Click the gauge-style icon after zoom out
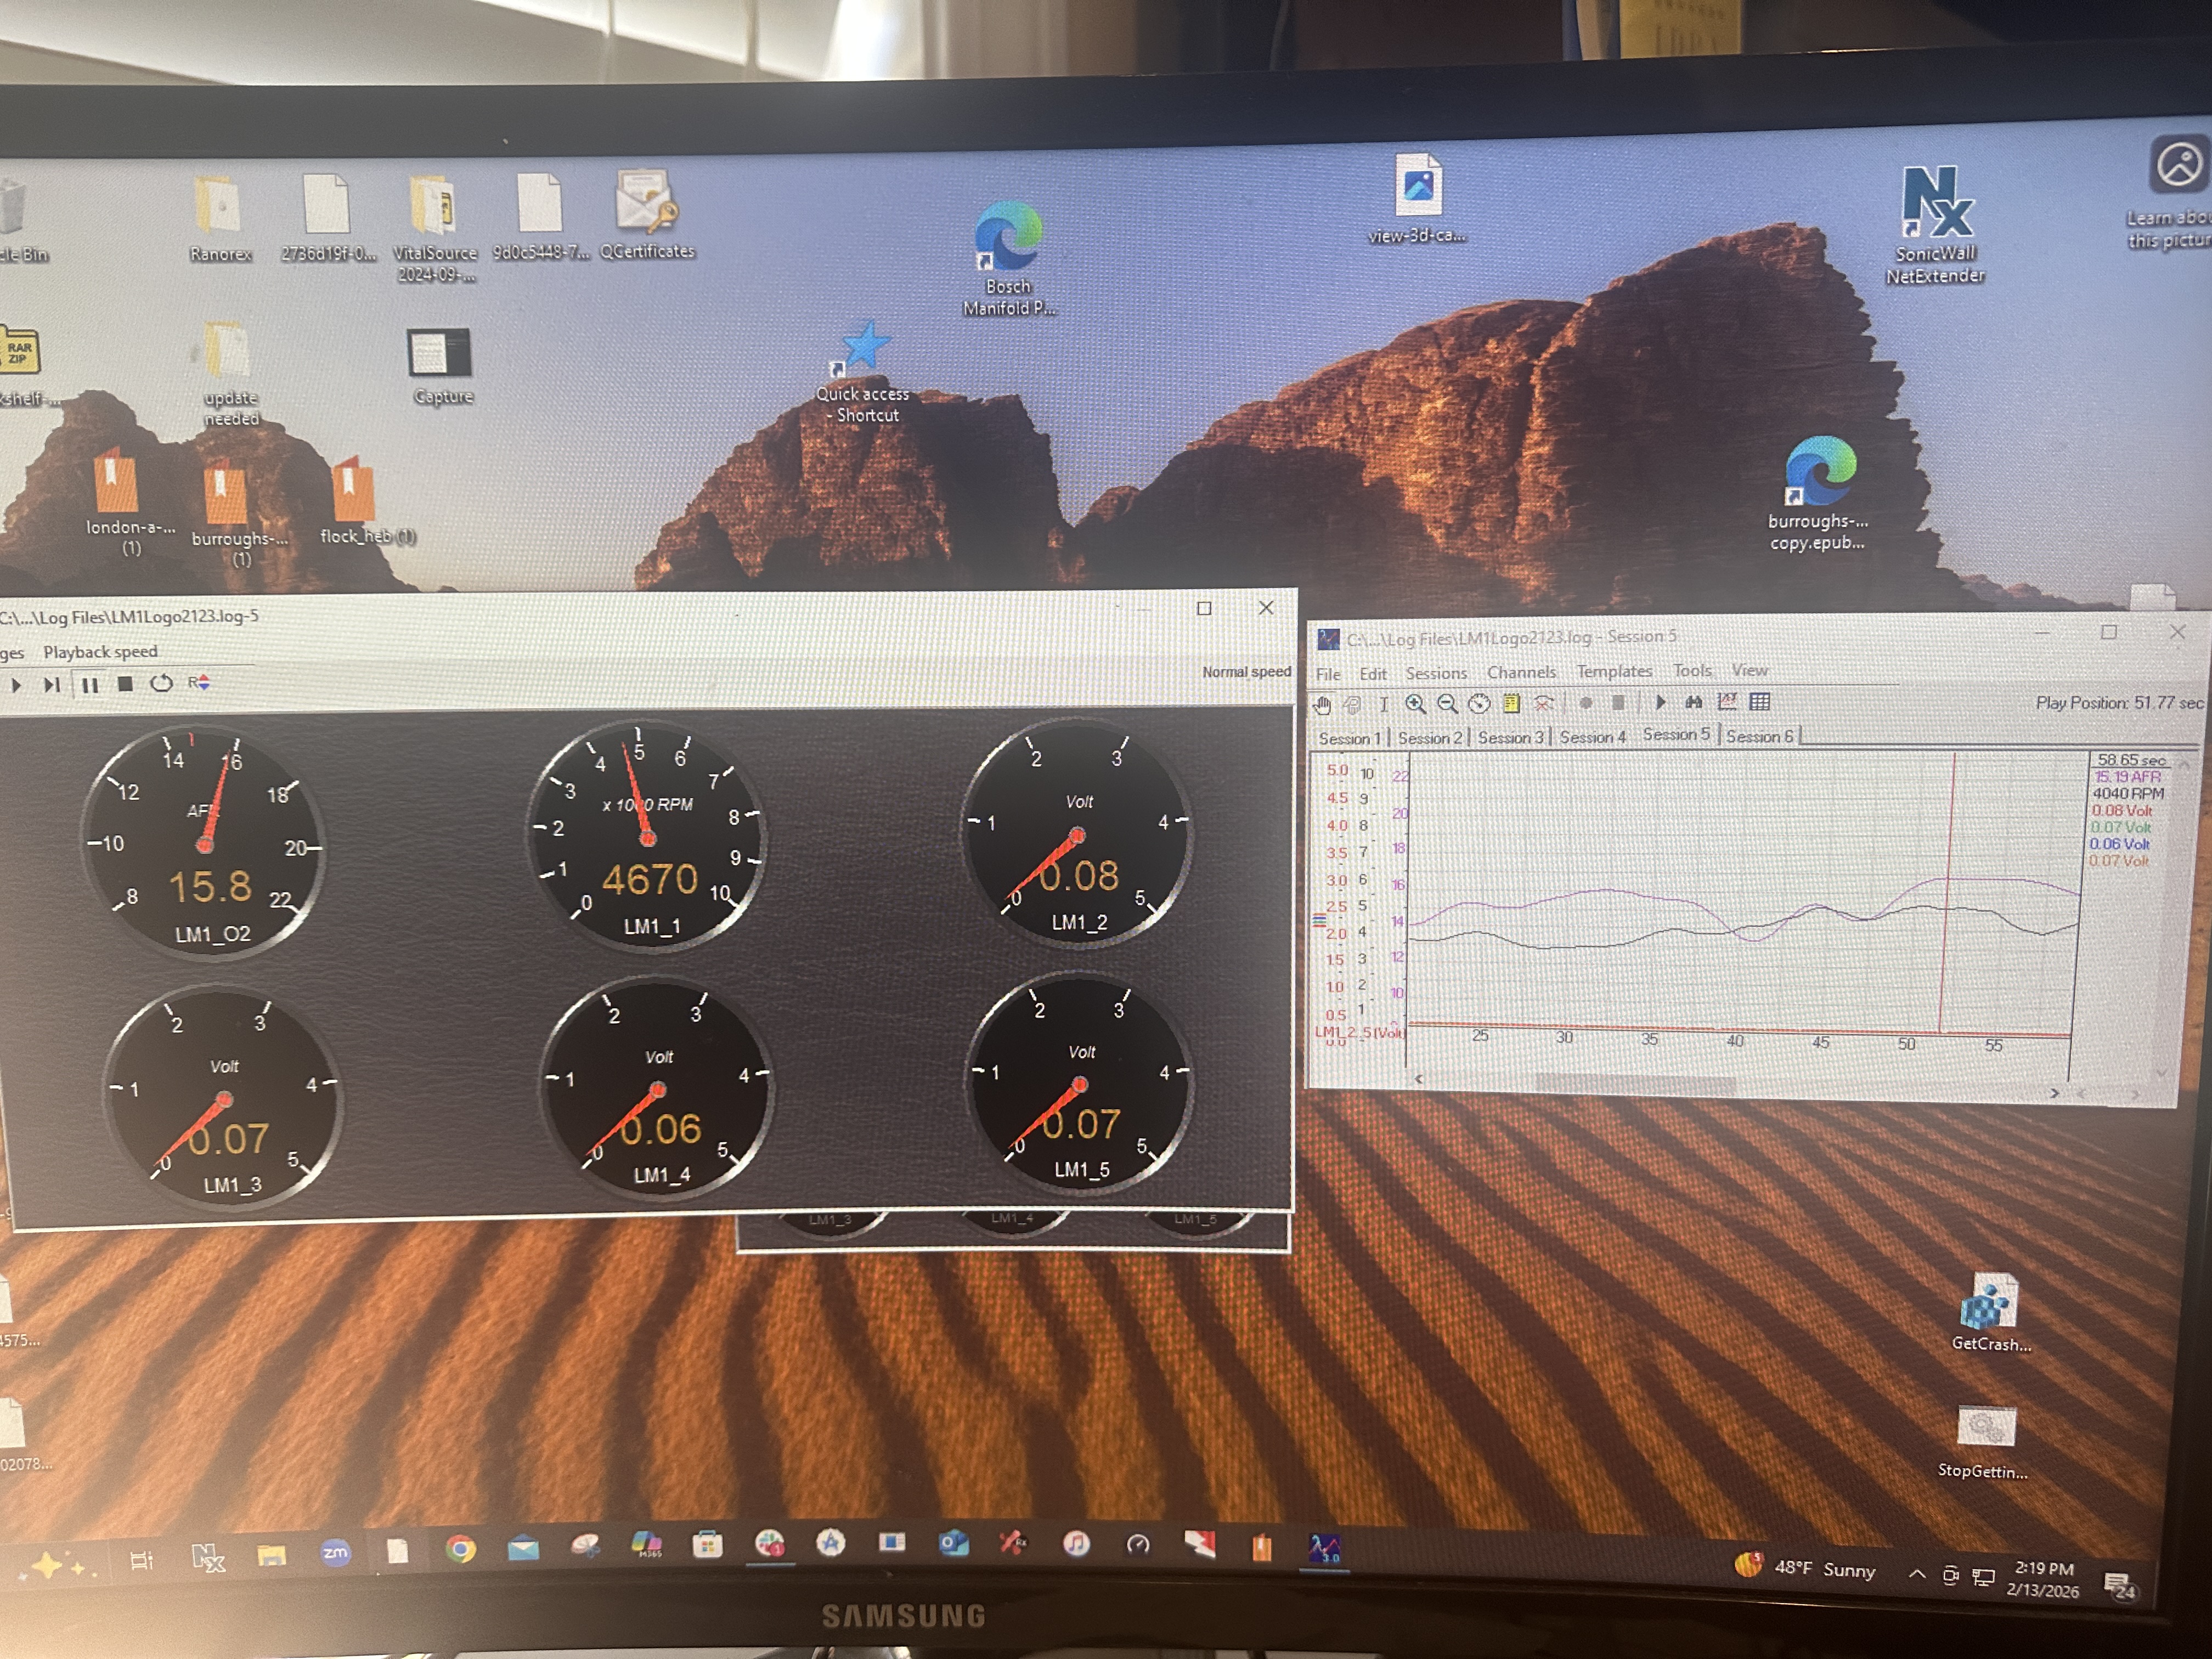The image size is (2212, 1659). 1479,704
